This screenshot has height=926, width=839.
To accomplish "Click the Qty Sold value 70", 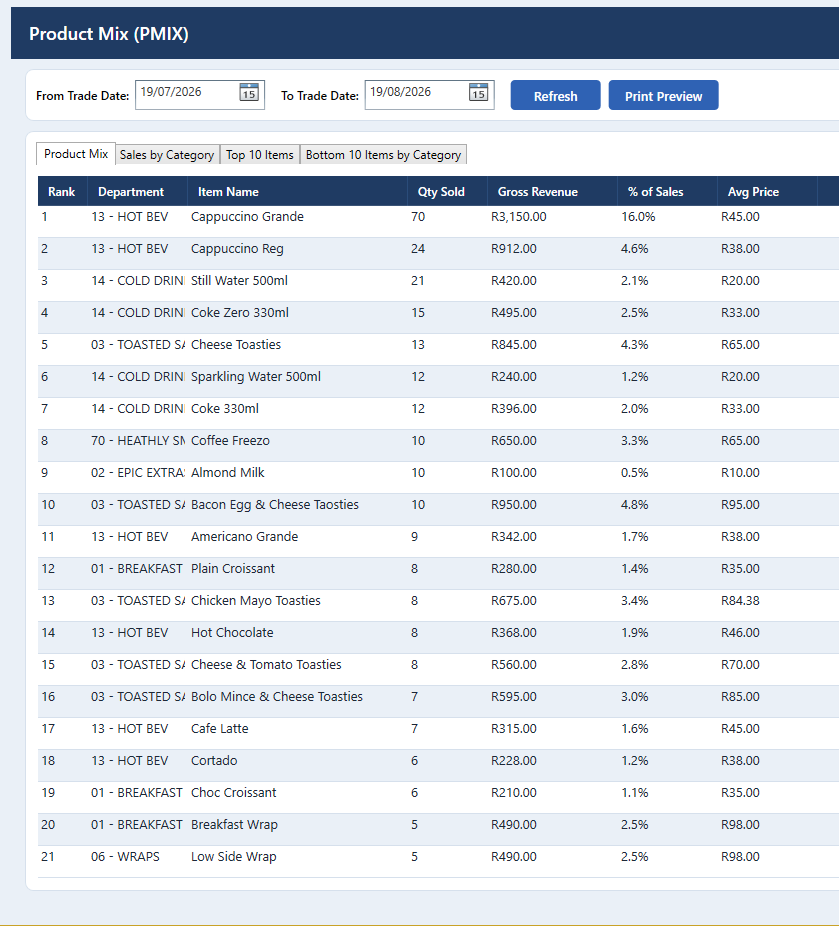I will tap(418, 217).
